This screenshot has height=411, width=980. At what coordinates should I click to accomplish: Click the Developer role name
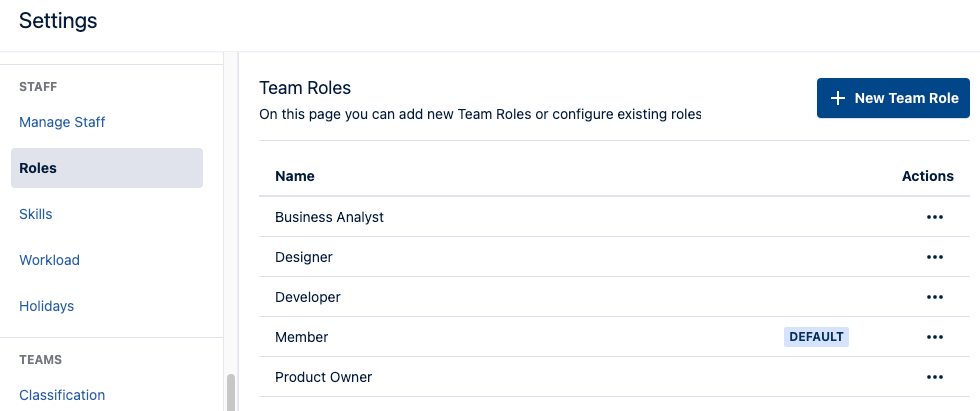[308, 297]
